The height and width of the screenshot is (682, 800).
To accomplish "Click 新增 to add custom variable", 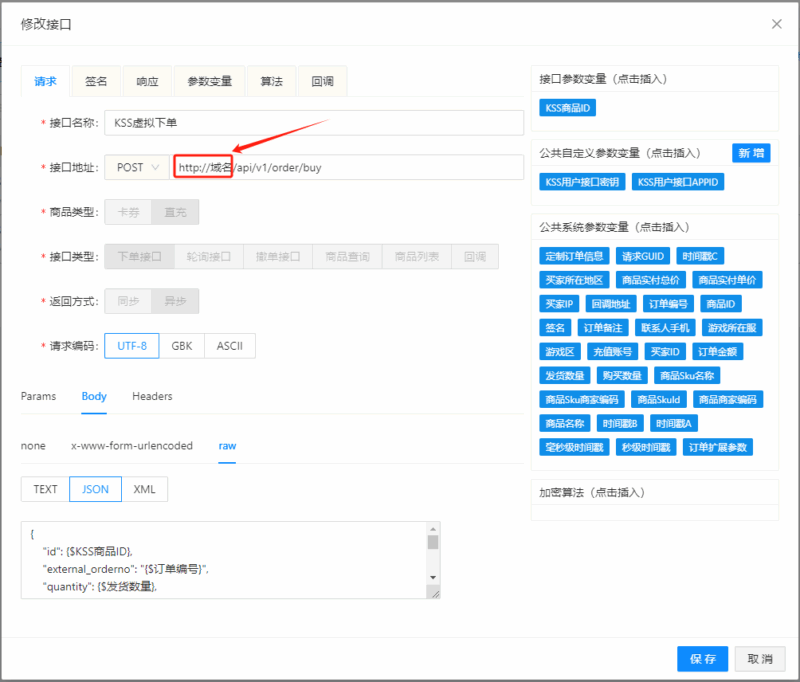I will (751, 153).
